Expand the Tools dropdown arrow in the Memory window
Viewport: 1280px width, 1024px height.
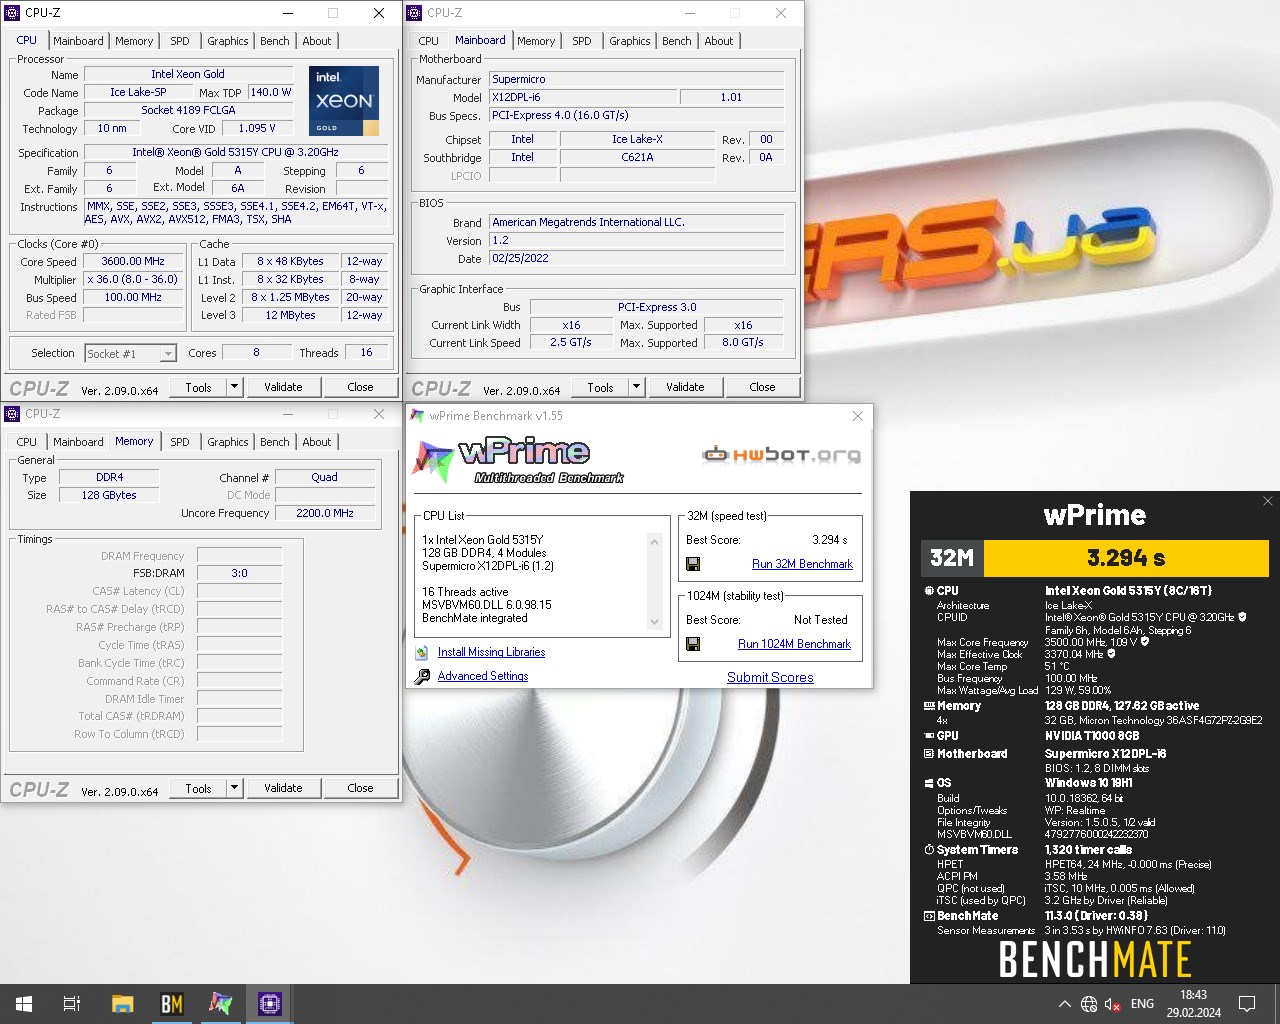point(234,788)
